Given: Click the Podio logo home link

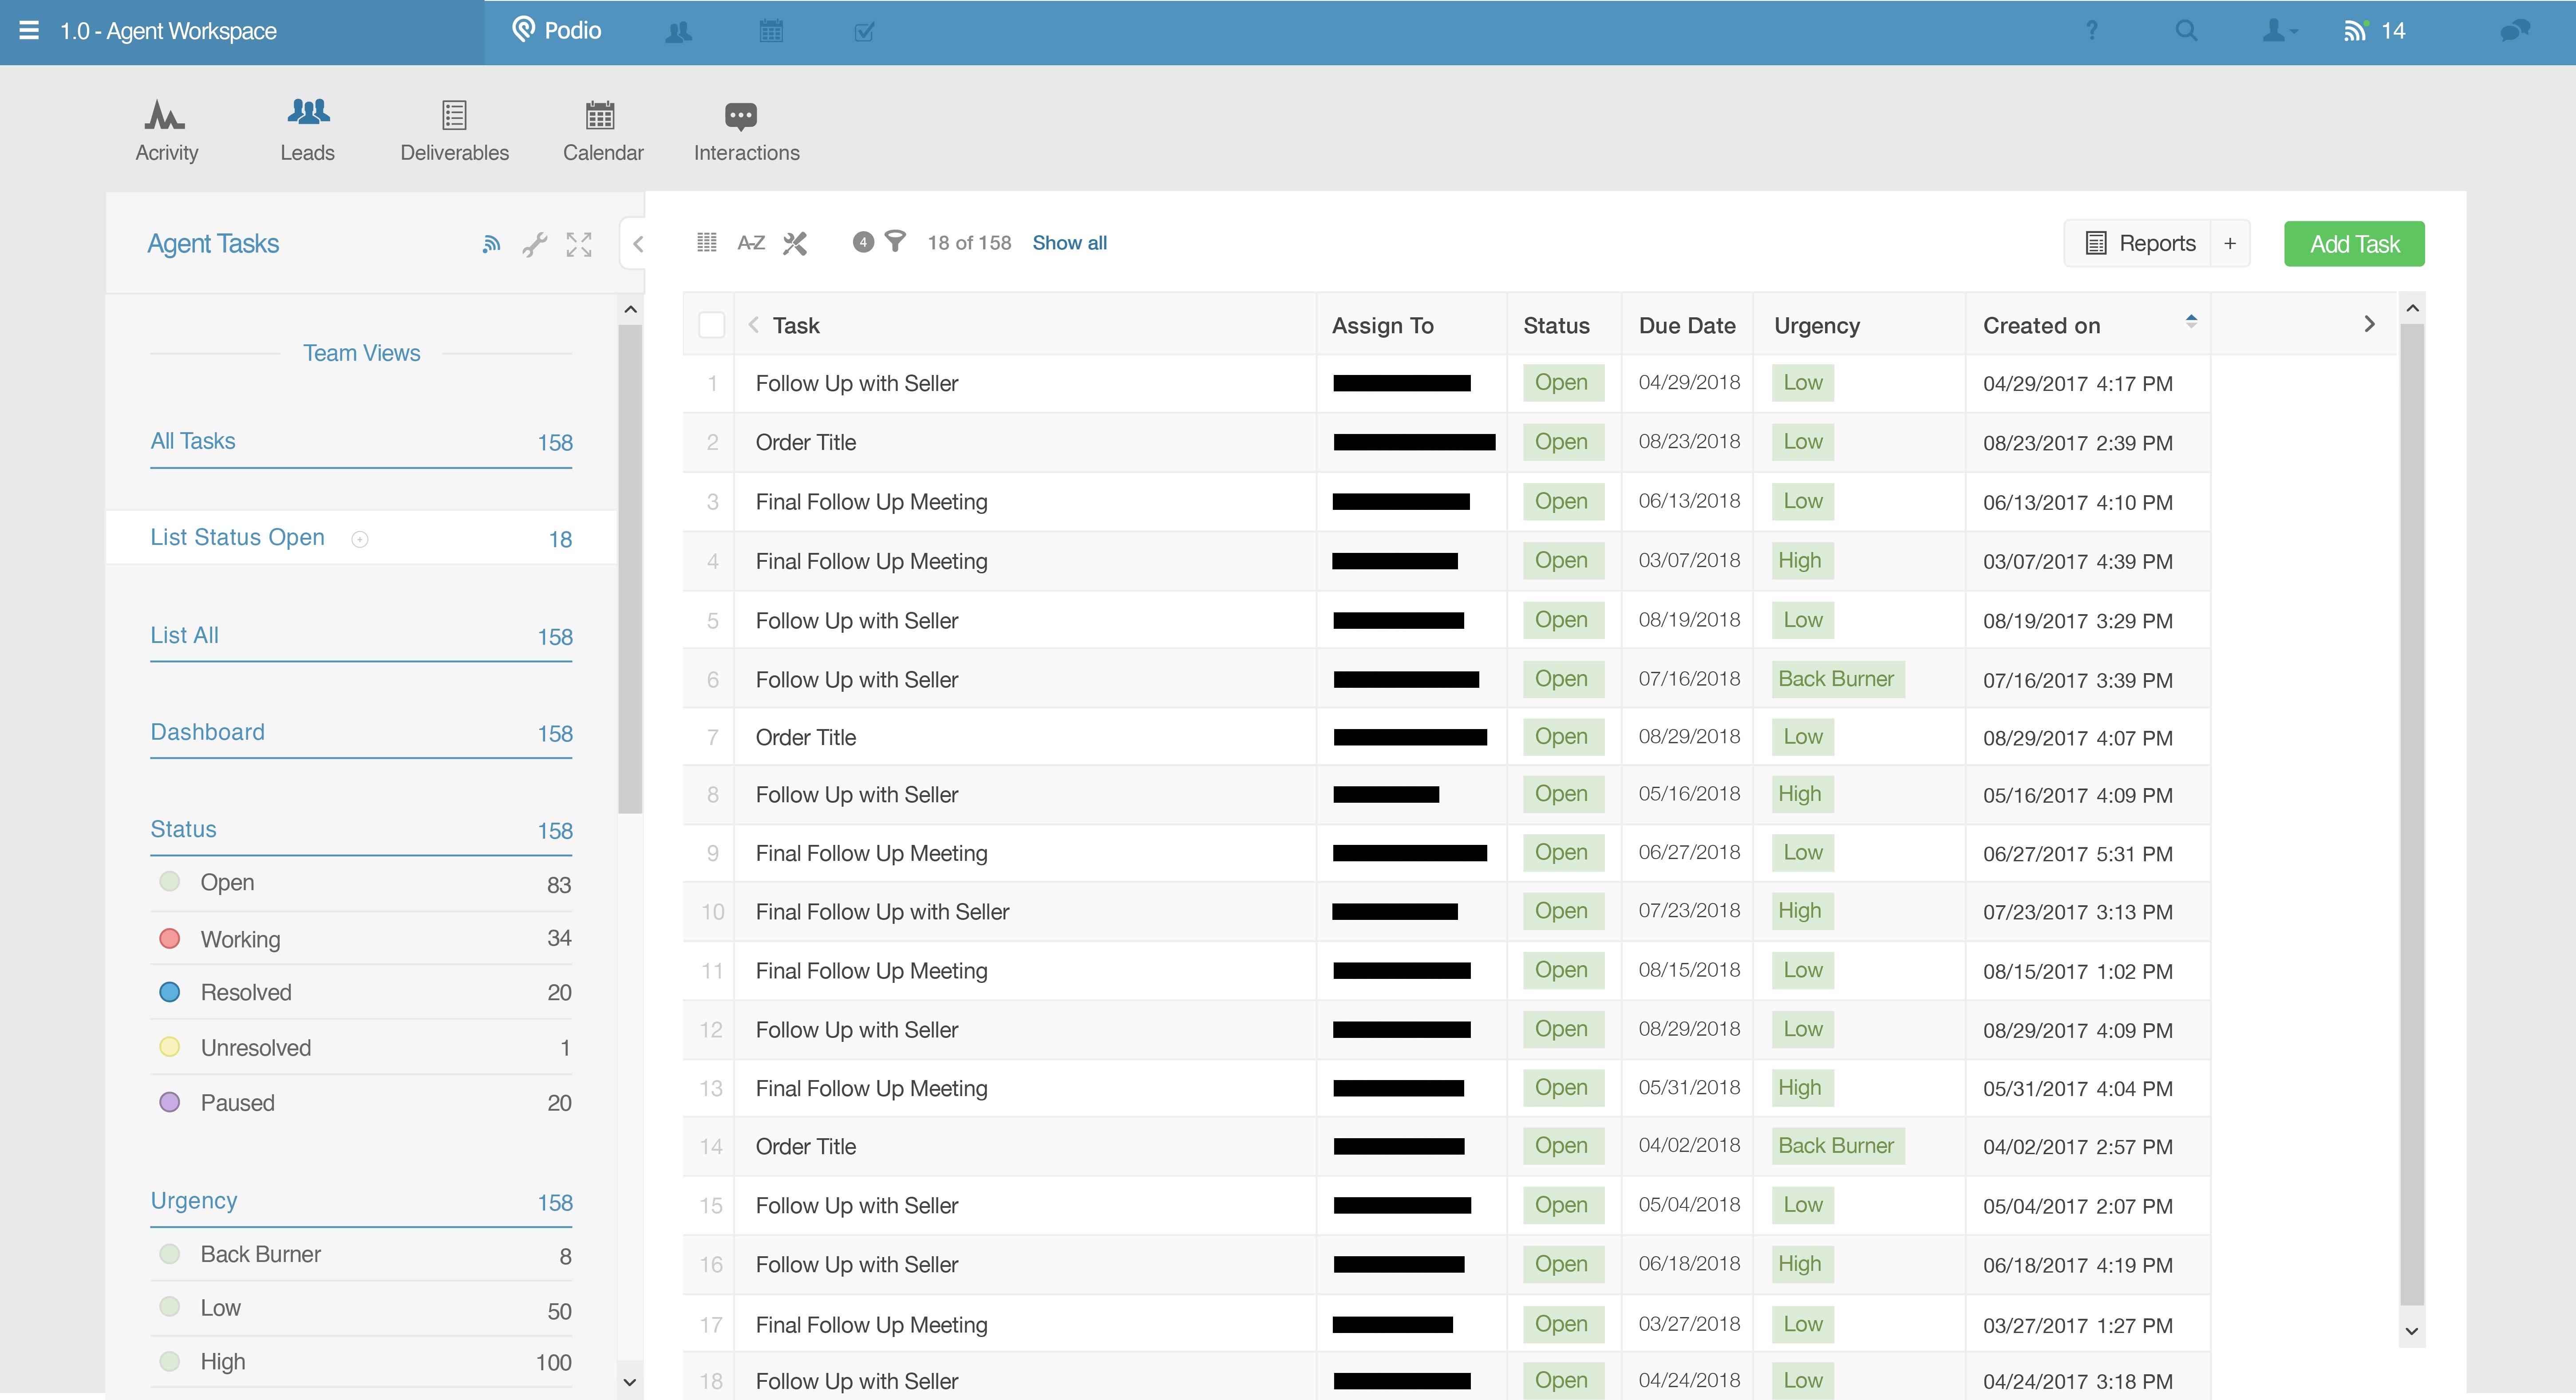Looking at the screenshot, I should pyautogui.click(x=556, y=30).
